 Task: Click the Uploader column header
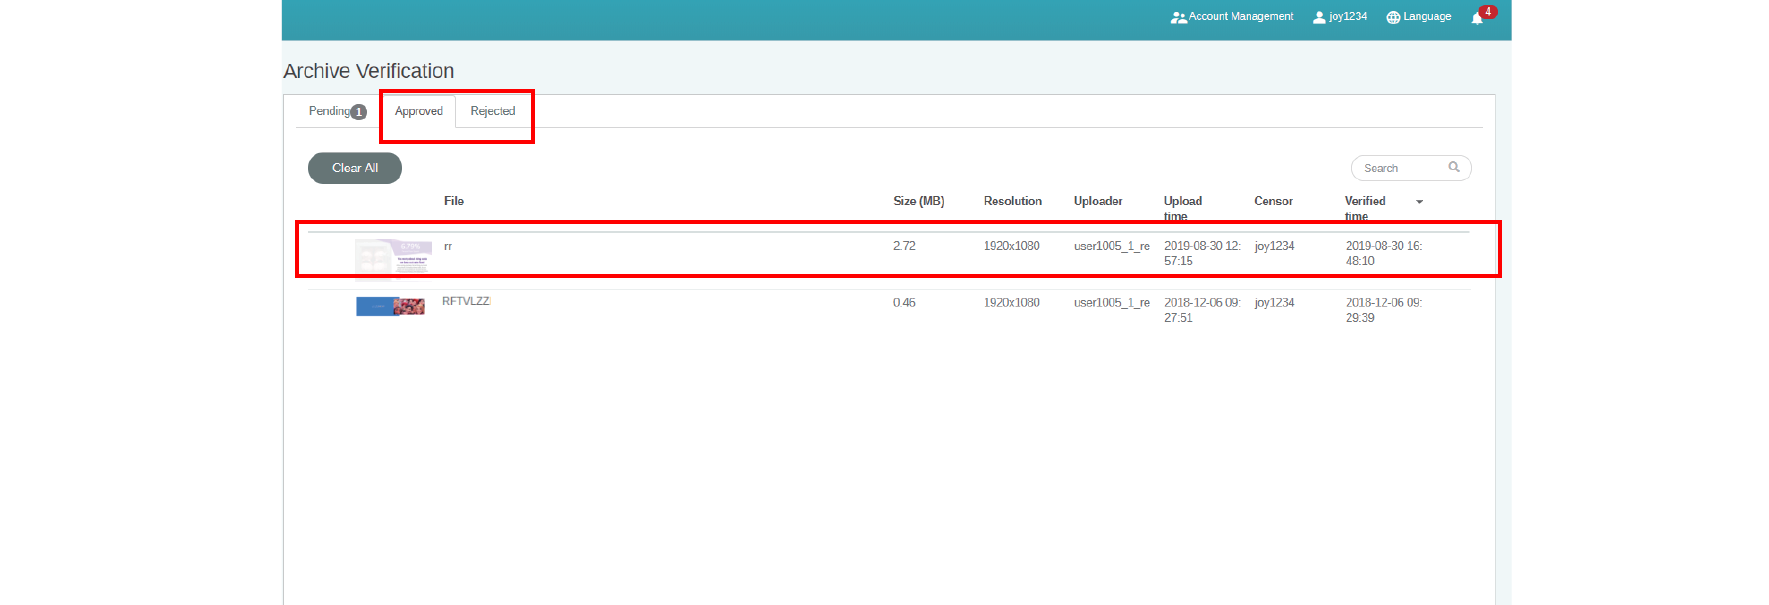tap(1097, 201)
